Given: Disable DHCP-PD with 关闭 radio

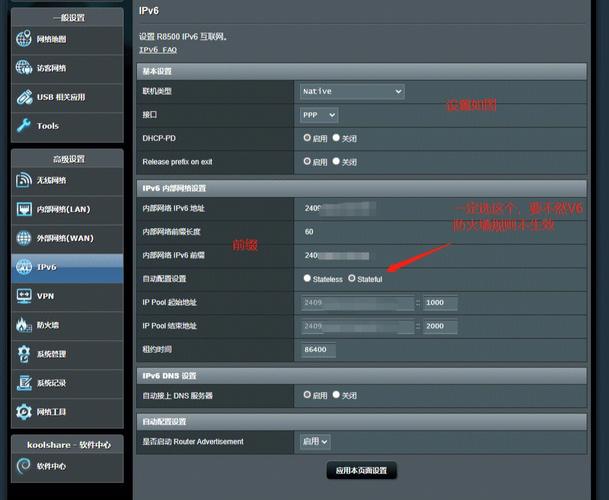Looking at the screenshot, I should pos(336,138).
